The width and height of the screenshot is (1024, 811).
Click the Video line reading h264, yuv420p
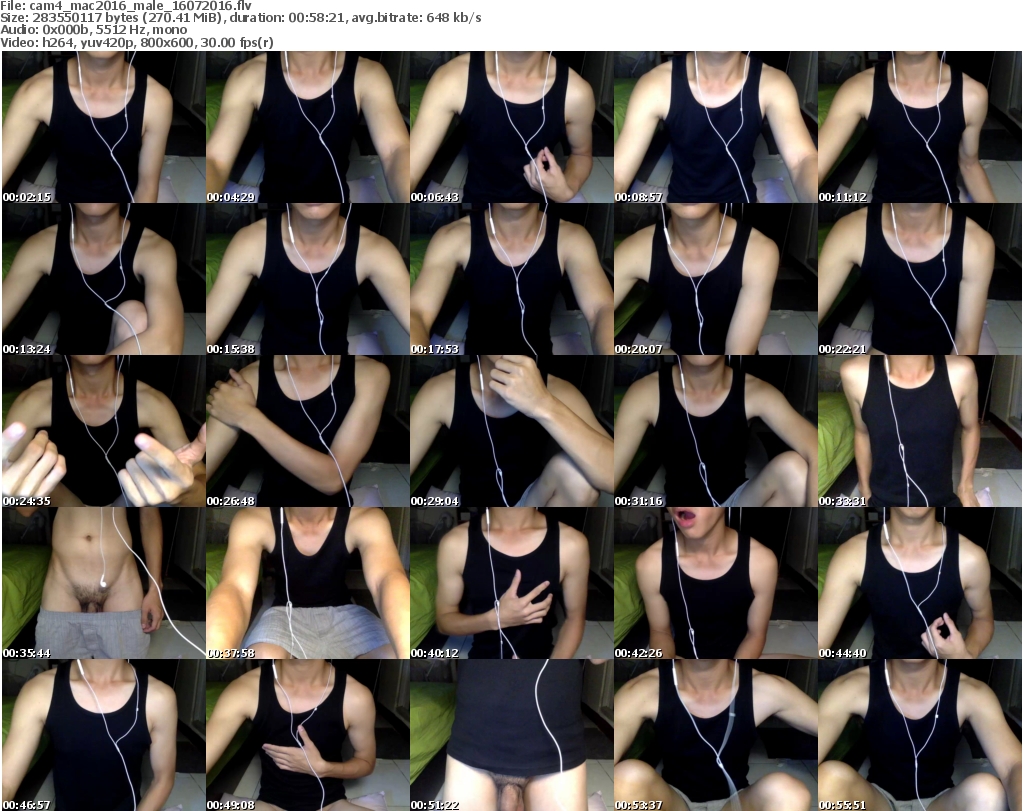[137, 42]
